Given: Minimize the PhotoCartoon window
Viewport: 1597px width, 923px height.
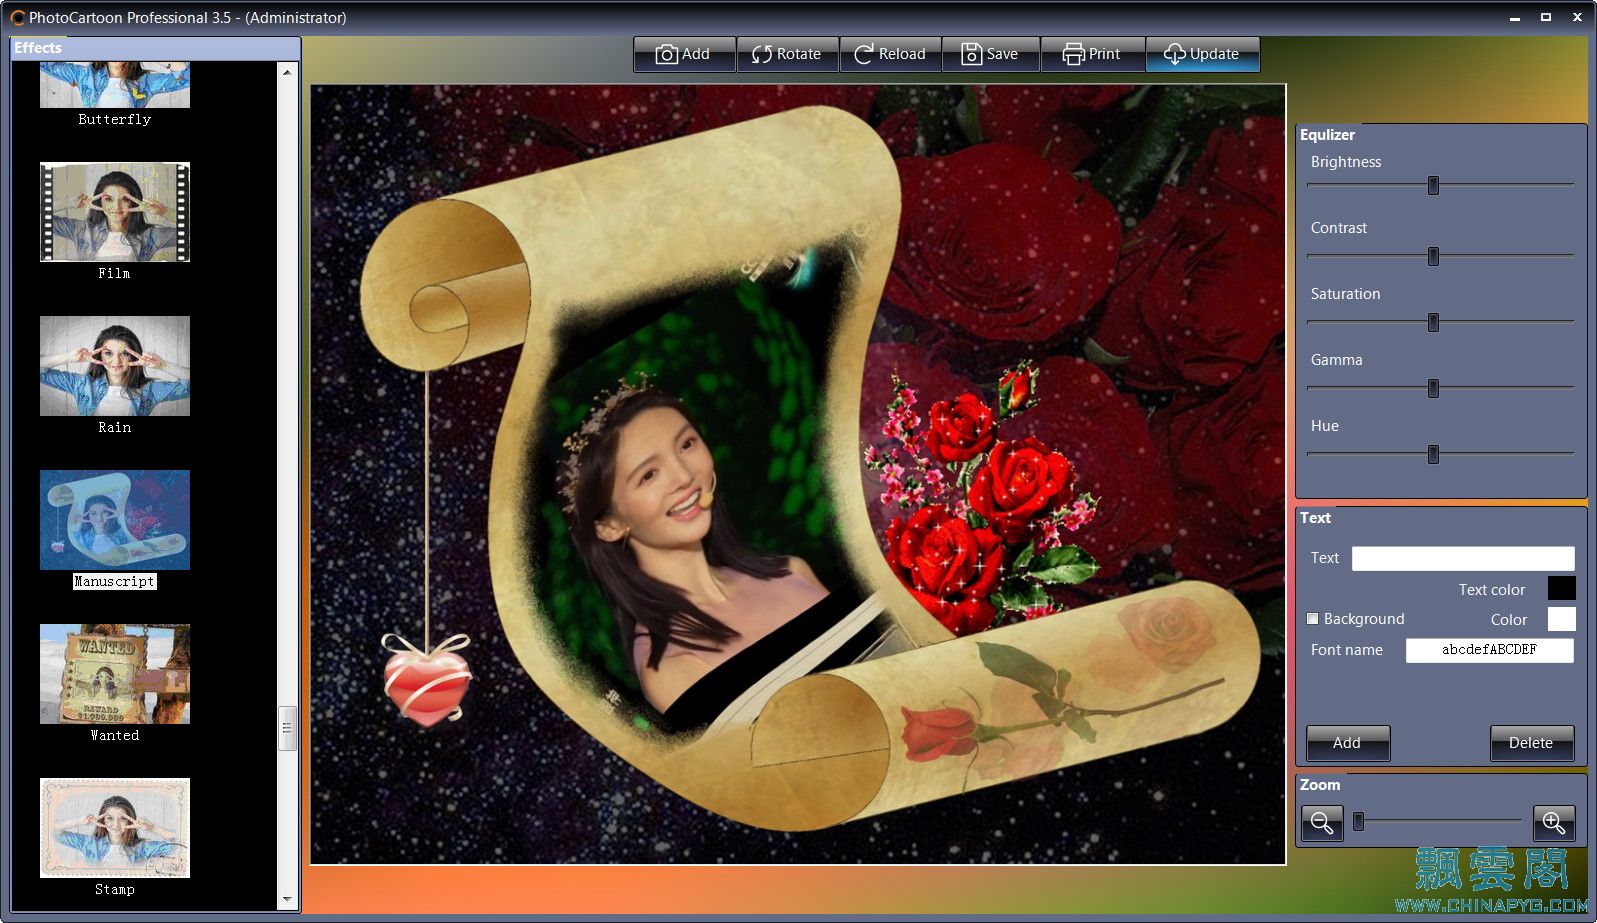Looking at the screenshot, I should click(x=1515, y=18).
